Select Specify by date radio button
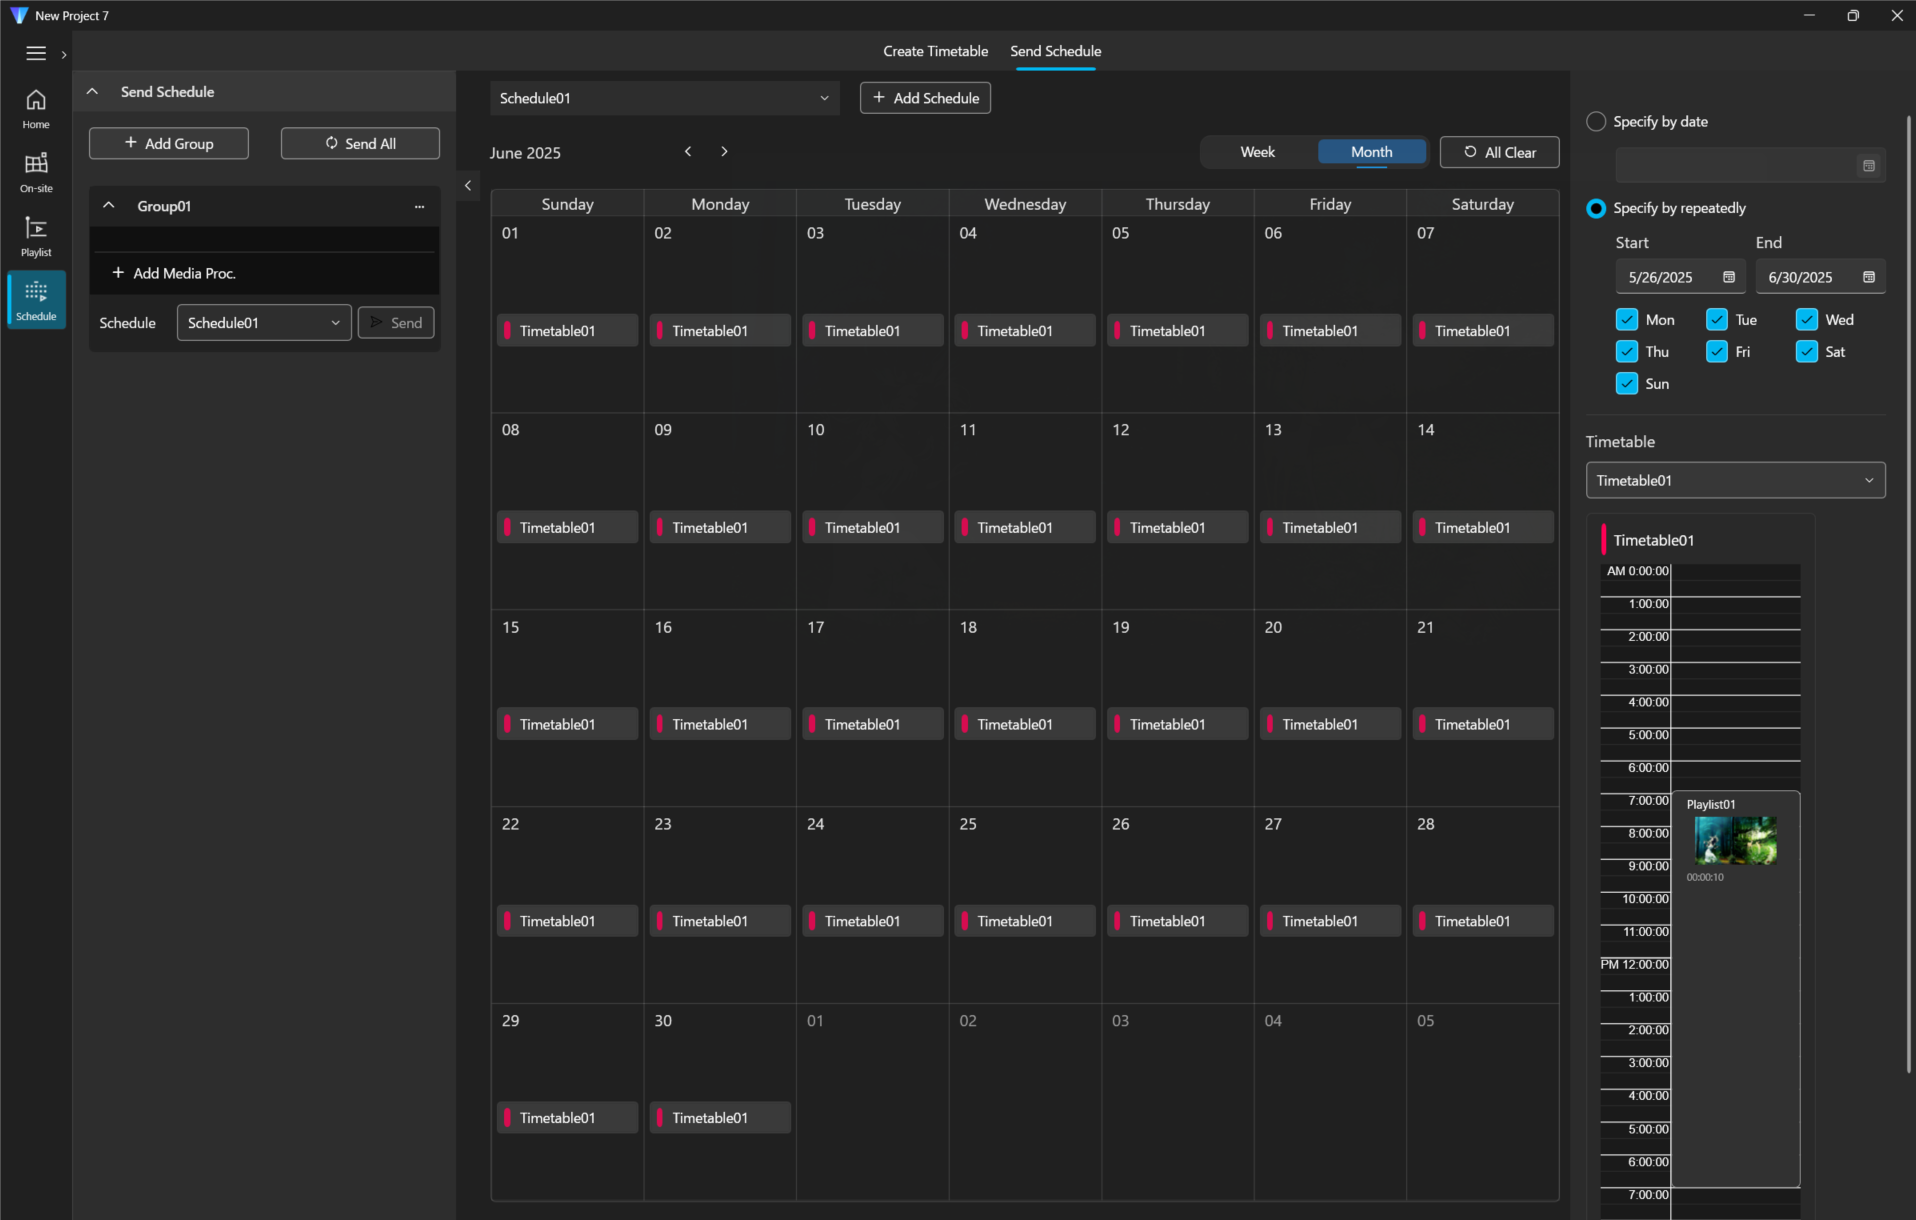This screenshot has width=1916, height=1220. coord(1596,122)
